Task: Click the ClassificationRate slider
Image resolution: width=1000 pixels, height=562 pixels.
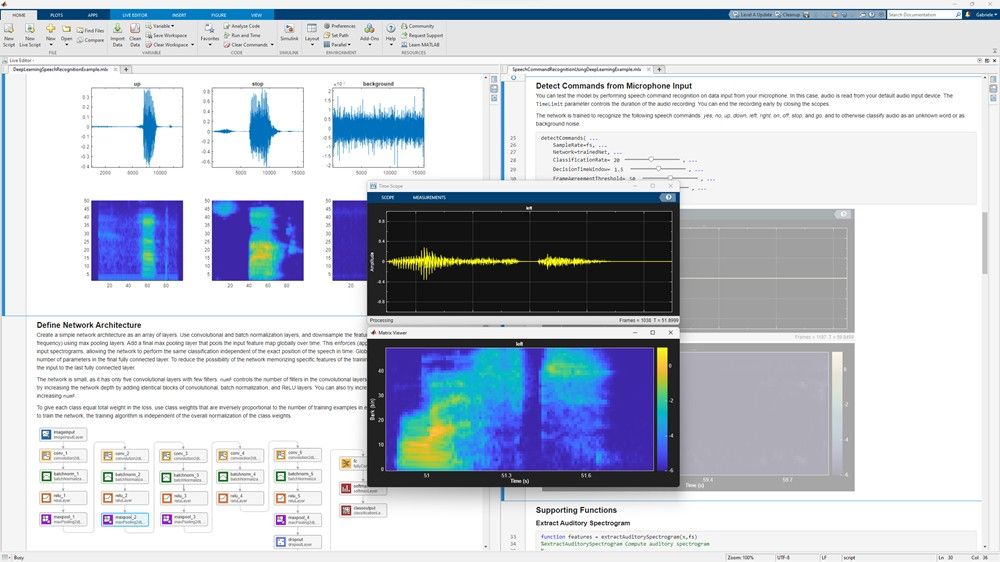Action: [x=652, y=159]
